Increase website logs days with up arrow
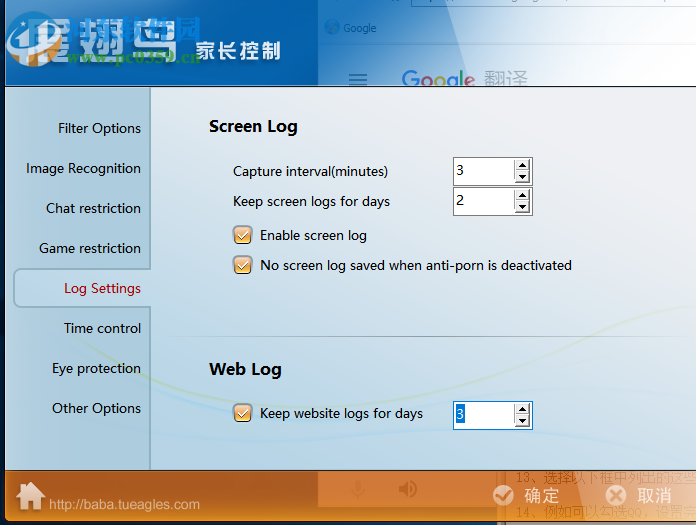The height and width of the screenshot is (525, 696). tap(522, 410)
